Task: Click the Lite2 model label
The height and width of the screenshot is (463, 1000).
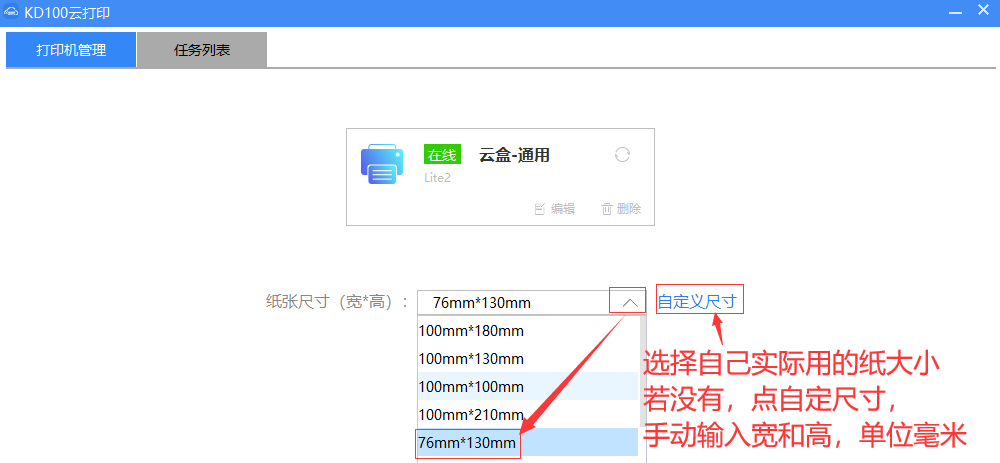Action: (438, 178)
